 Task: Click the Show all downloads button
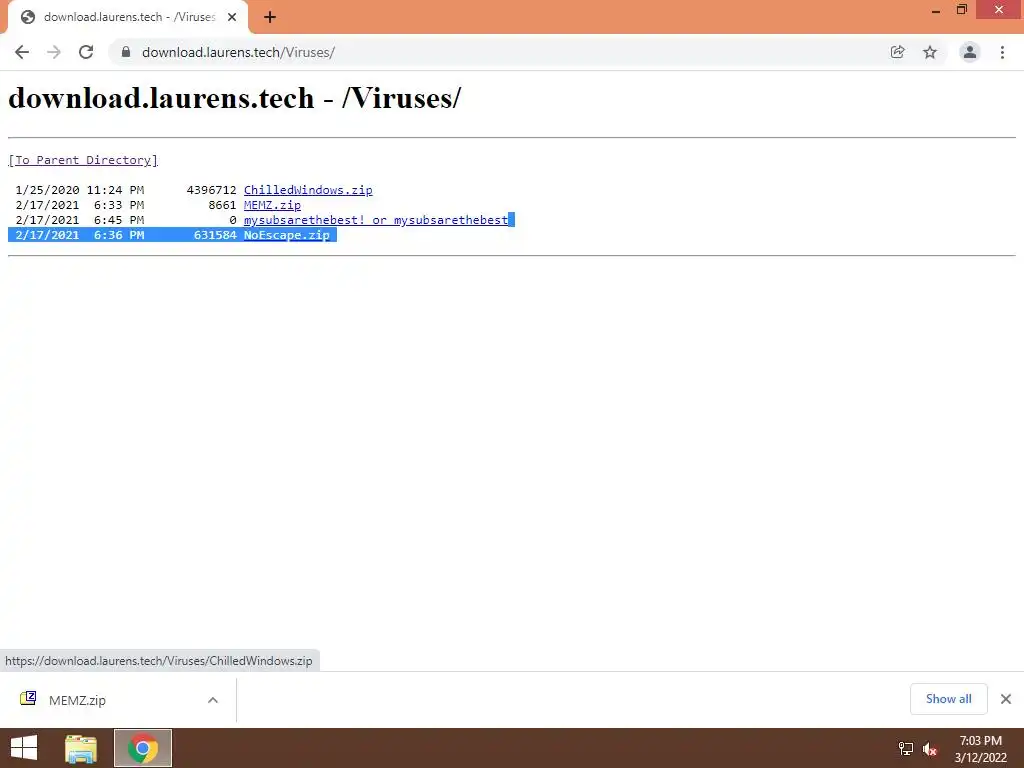pyautogui.click(x=948, y=699)
